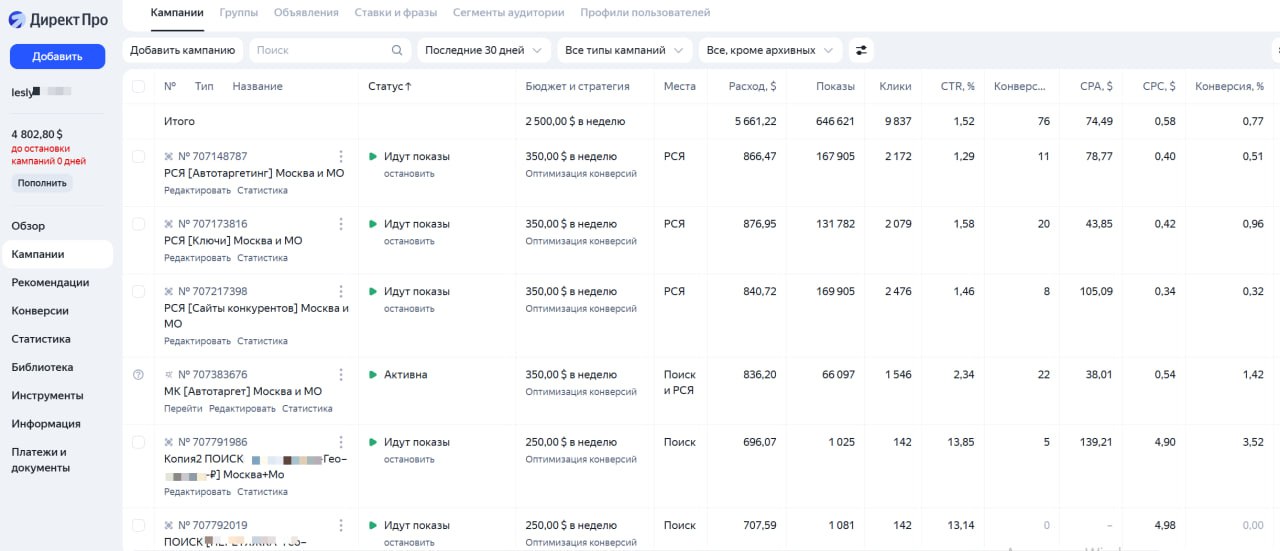Check the box for campaign 707148787
1280x551 pixels.
tap(139, 157)
